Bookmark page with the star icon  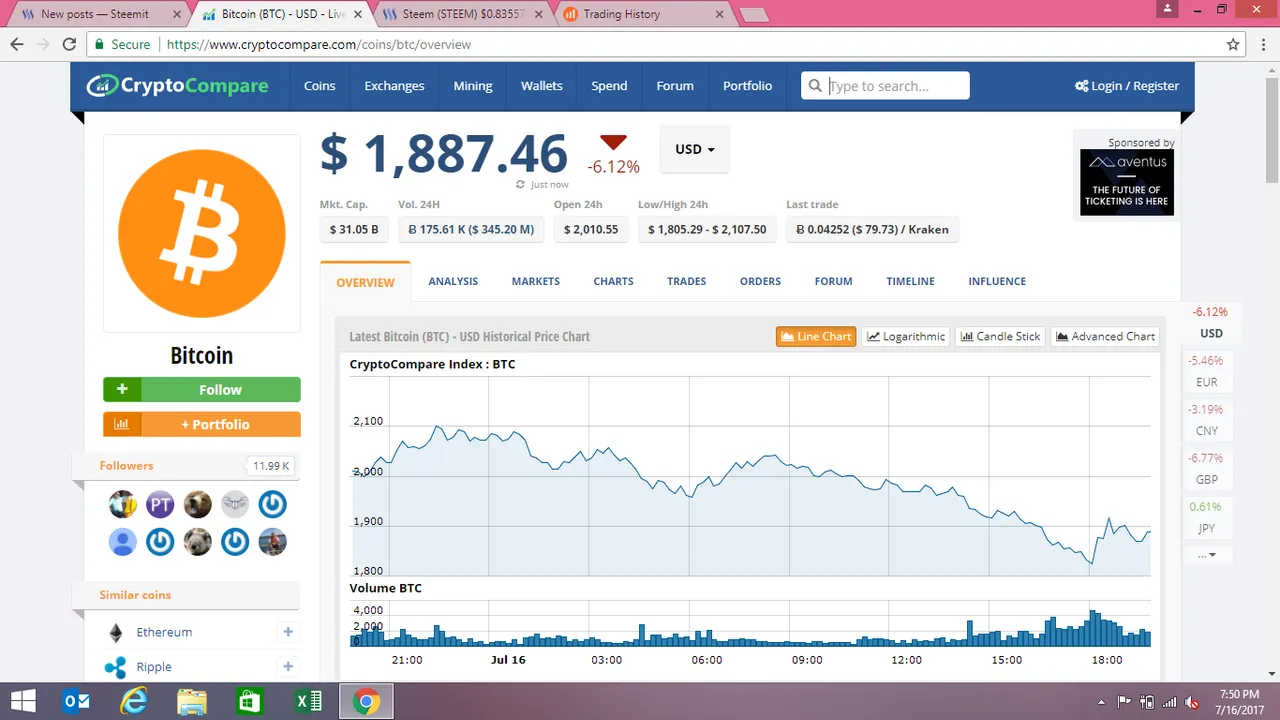[1234, 44]
